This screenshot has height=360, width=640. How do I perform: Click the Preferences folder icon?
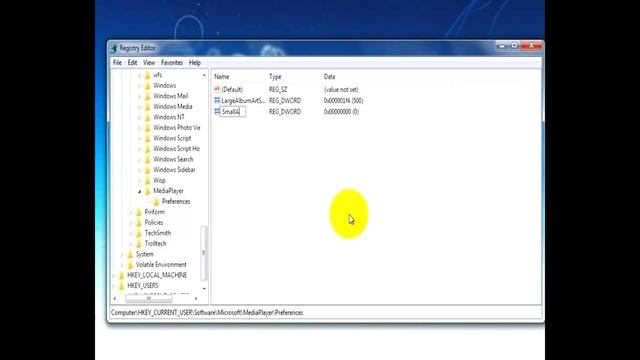click(156, 202)
